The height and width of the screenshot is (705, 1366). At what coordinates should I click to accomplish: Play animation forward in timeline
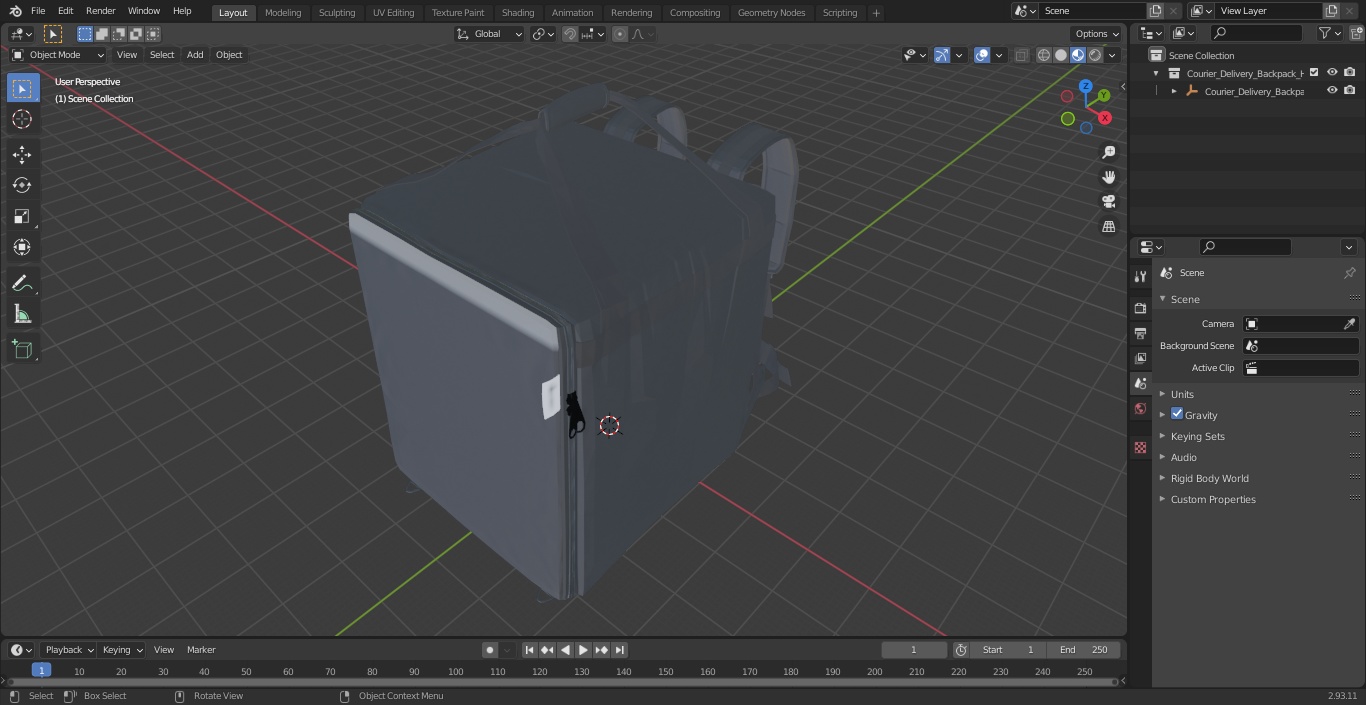[583, 650]
